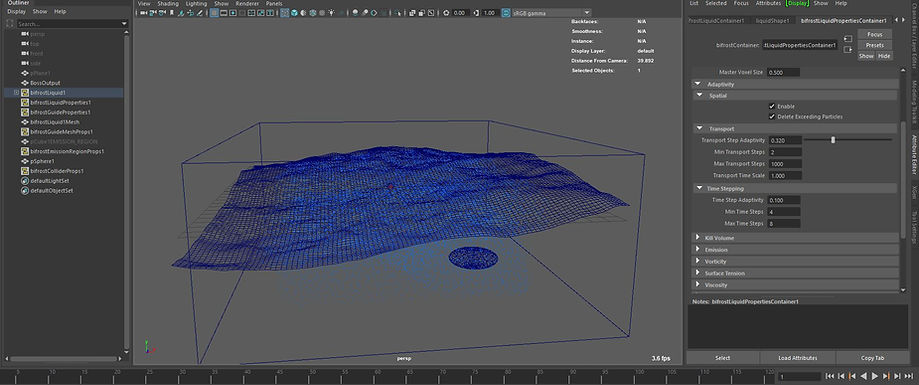Image resolution: width=919 pixels, height=385 pixels.
Task: Click the Master Voxel Size field
Action: [x=784, y=73]
